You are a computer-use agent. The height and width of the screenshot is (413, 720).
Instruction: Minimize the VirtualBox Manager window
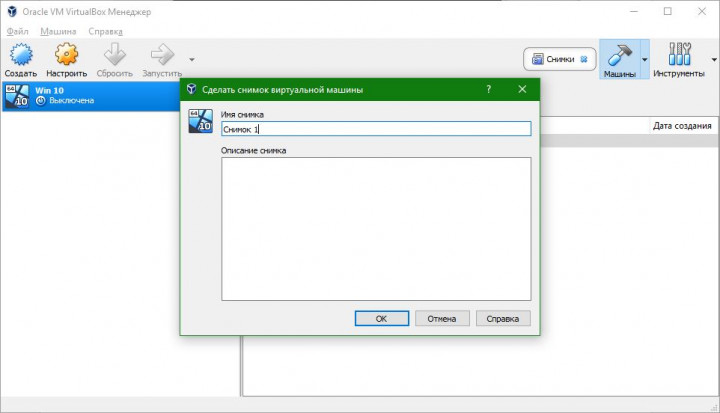[634, 11]
